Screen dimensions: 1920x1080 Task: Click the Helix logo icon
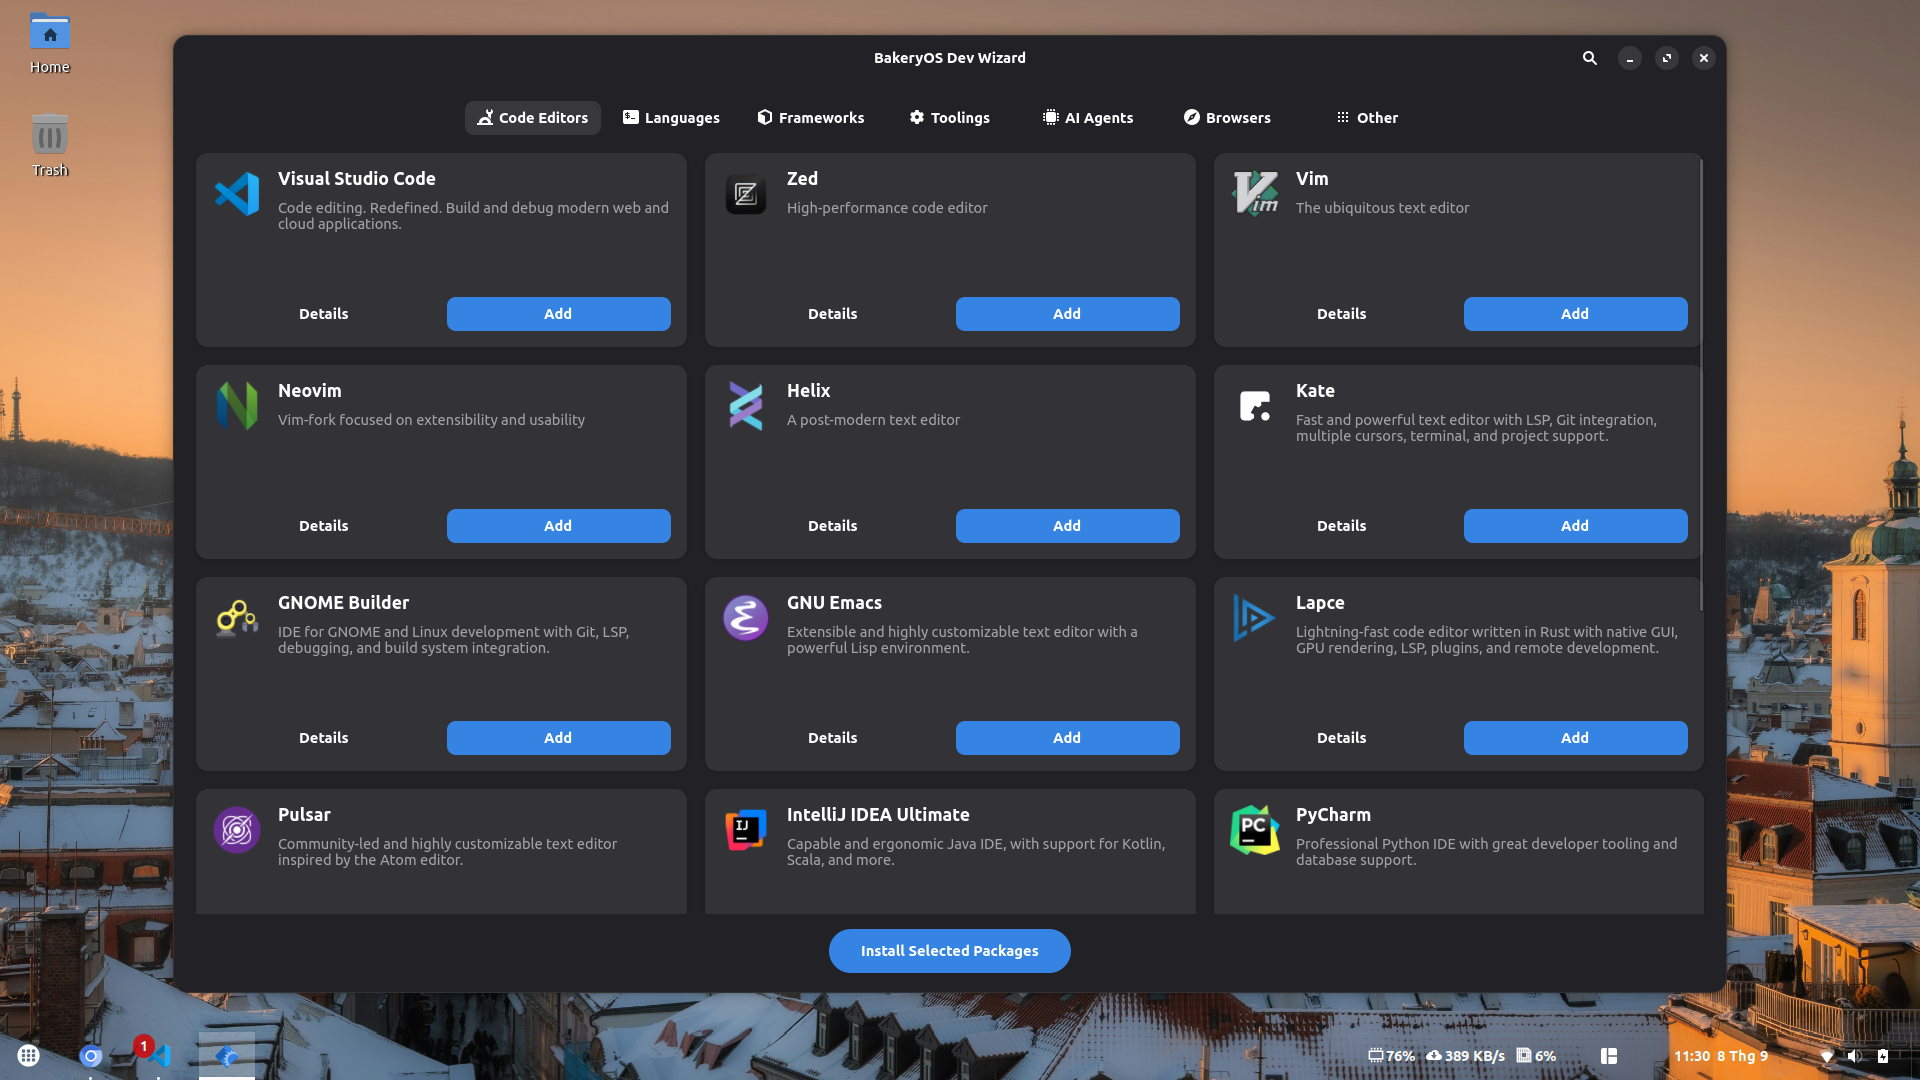click(x=746, y=406)
